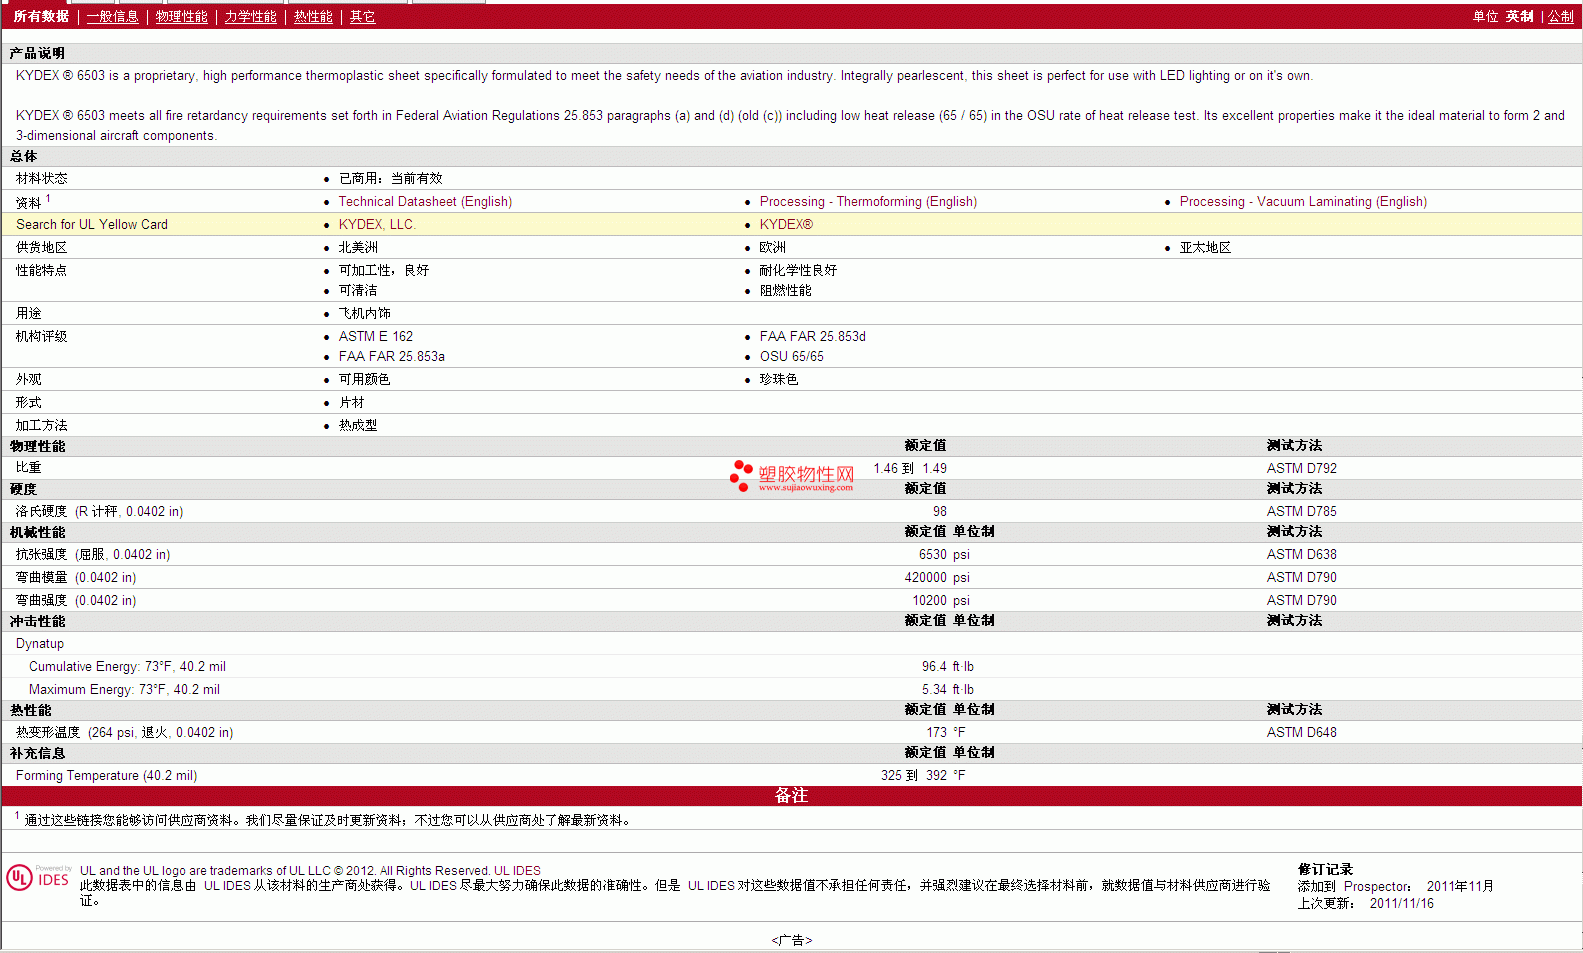1583x953 pixels.
Task: Click the 备注 section header
Action: 791,796
